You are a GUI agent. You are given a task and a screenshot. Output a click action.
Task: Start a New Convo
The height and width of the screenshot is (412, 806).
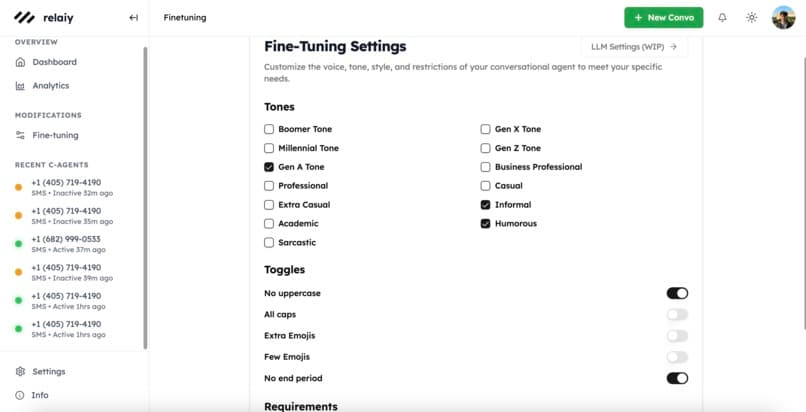coord(663,17)
